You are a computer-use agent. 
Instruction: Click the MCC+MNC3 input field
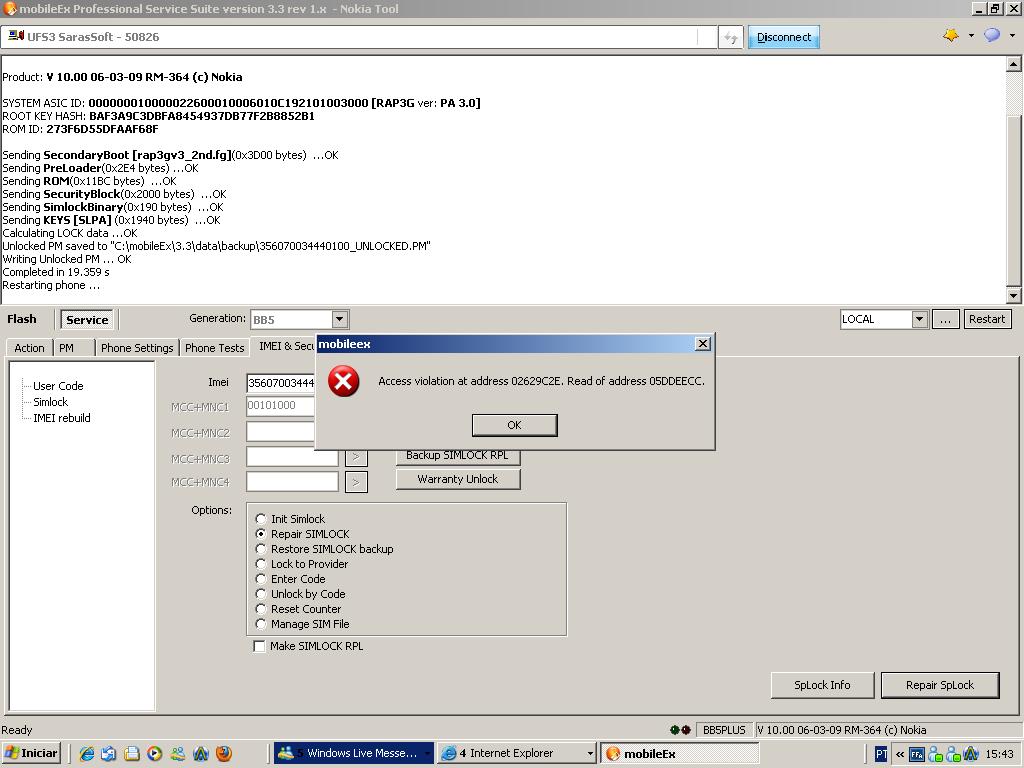(x=292, y=456)
